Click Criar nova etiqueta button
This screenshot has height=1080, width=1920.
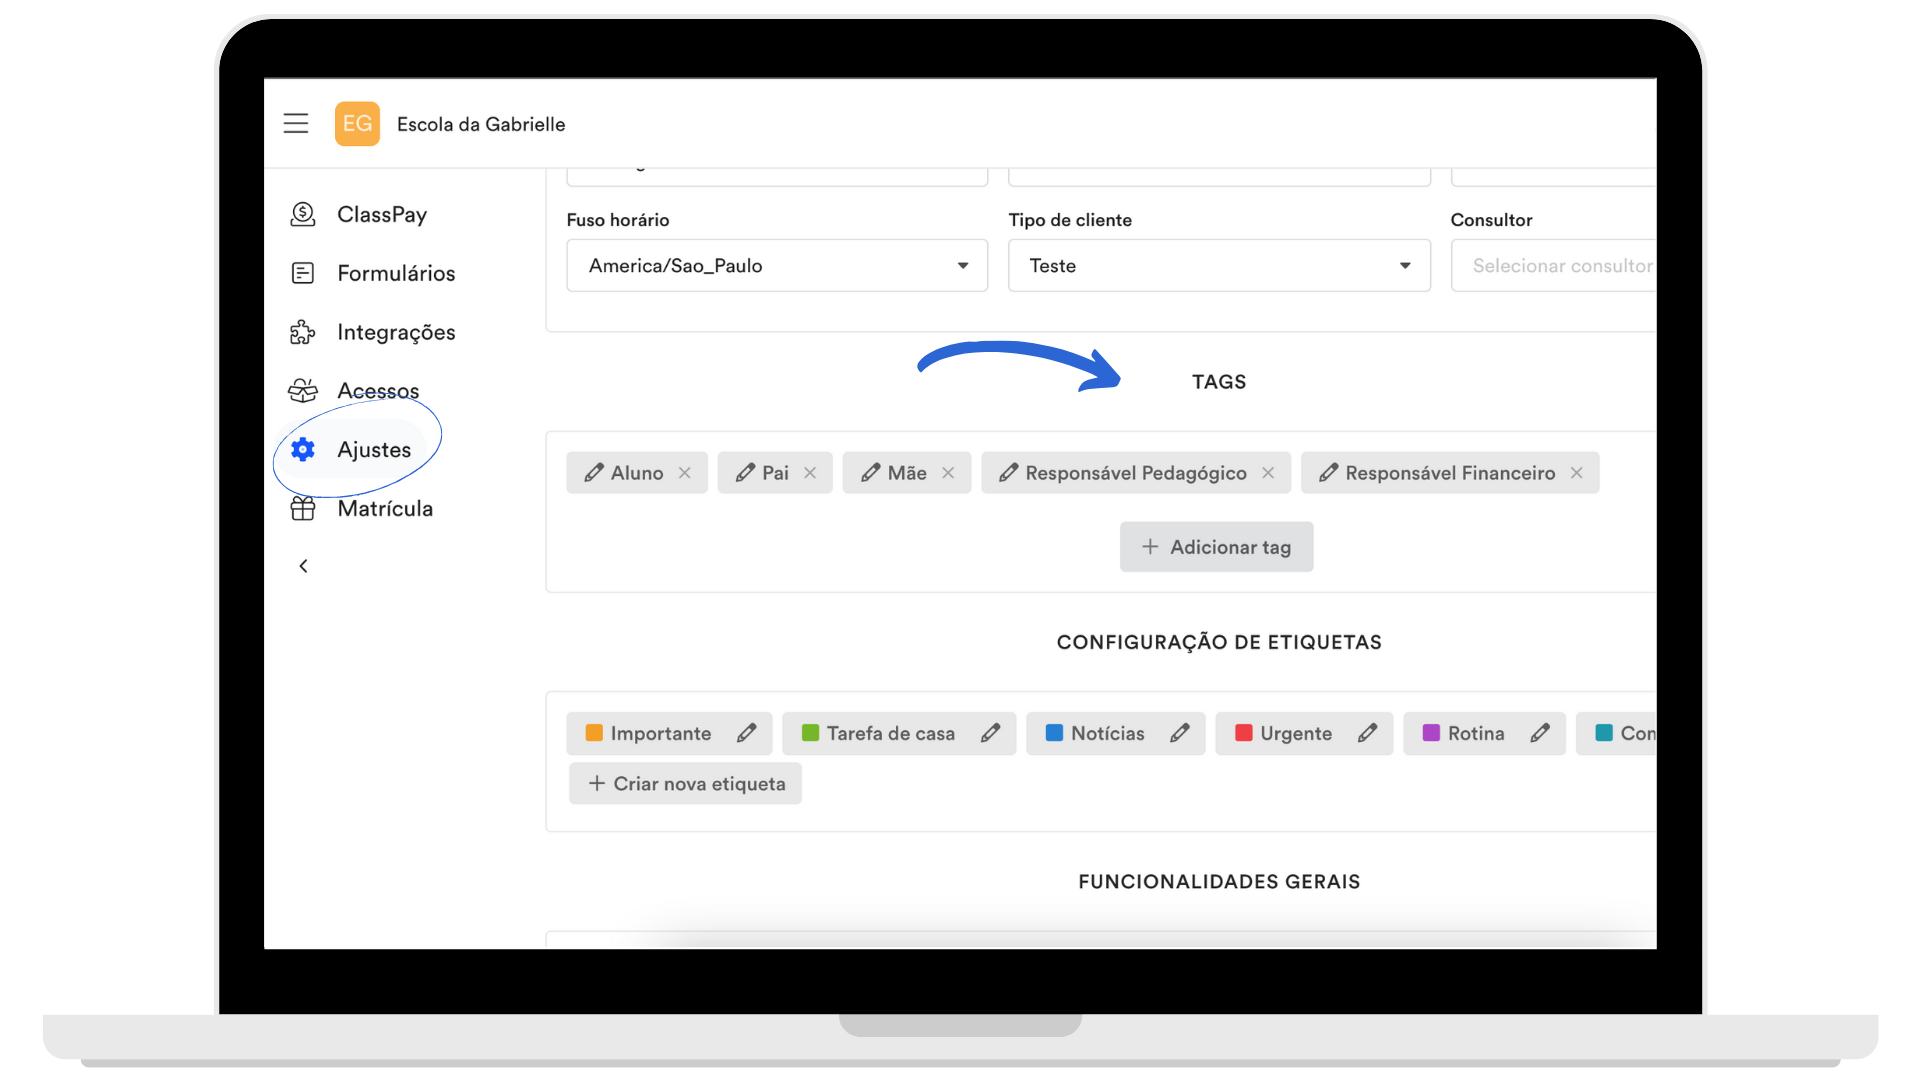coord(686,784)
